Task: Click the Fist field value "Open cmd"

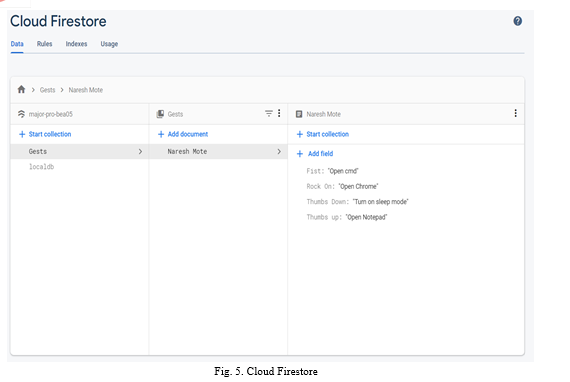Action: [x=343, y=171]
